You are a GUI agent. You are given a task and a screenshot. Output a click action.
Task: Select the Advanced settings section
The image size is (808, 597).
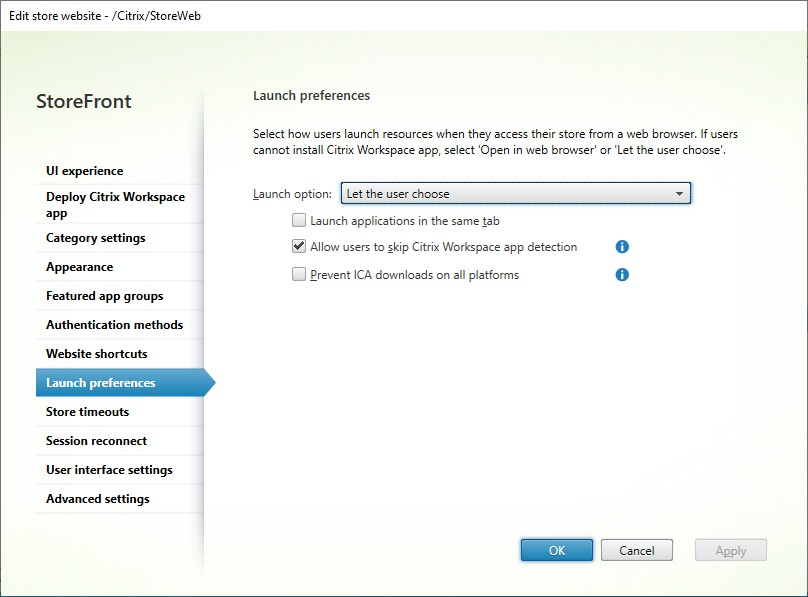pyautogui.click(x=97, y=498)
